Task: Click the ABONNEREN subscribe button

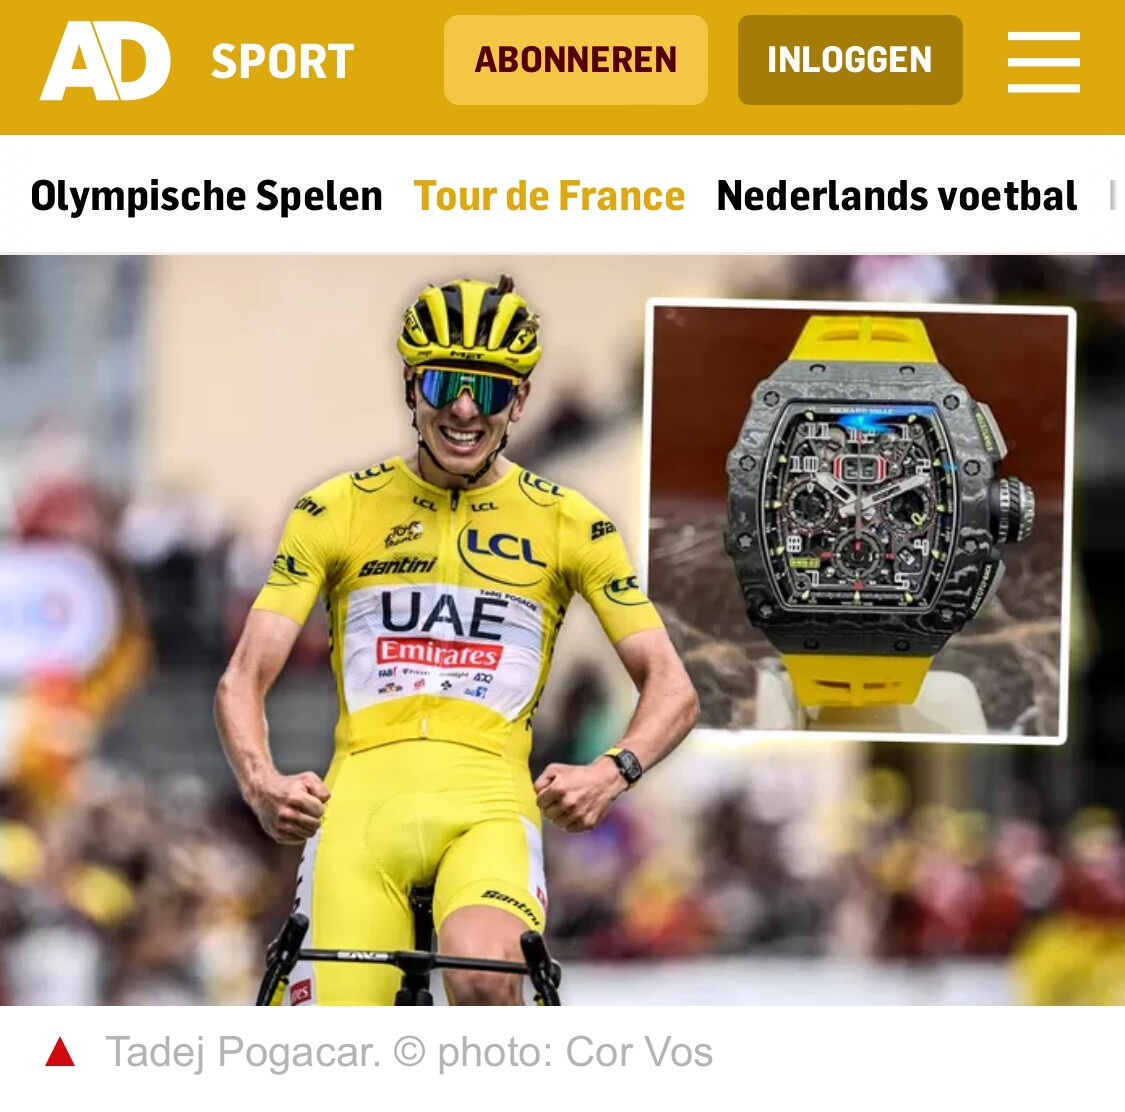Action: (x=575, y=60)
